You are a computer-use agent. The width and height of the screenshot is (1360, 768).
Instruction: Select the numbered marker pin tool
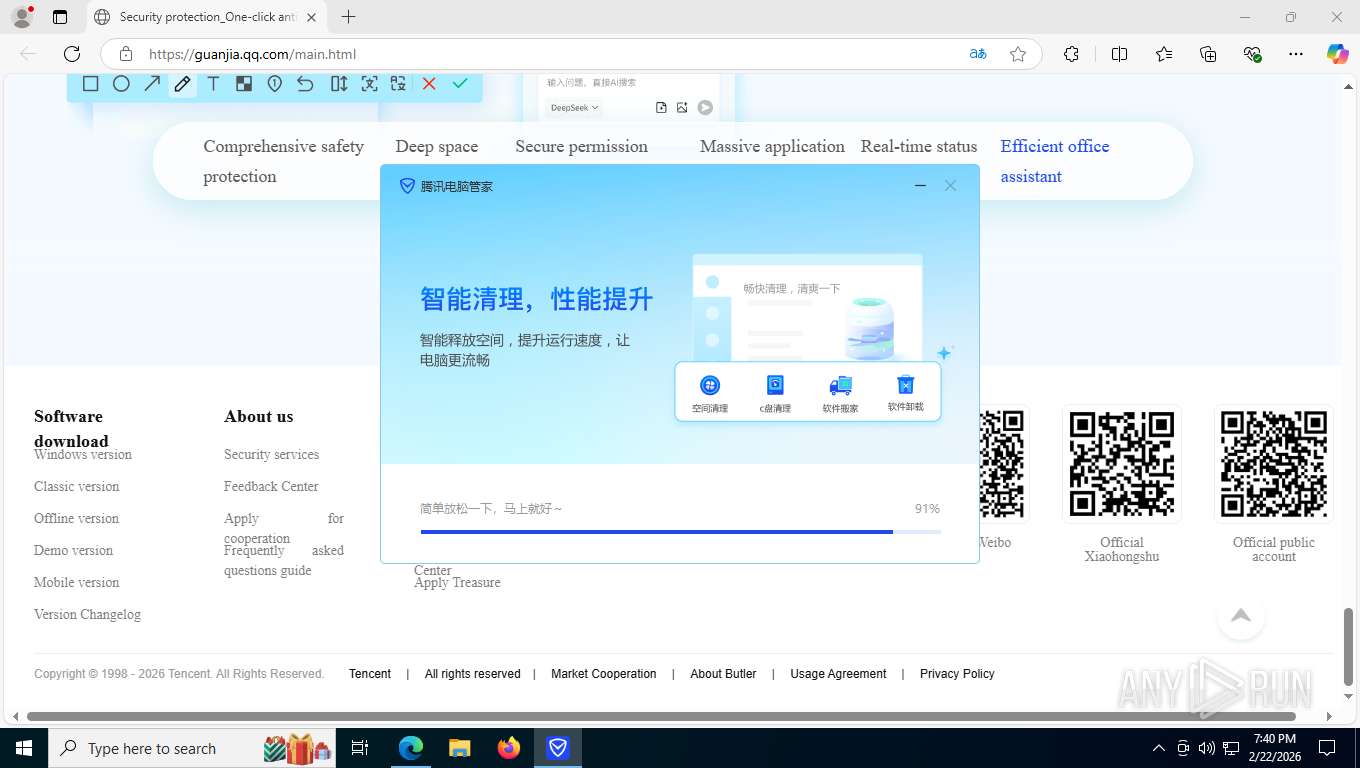coord(274,84)
